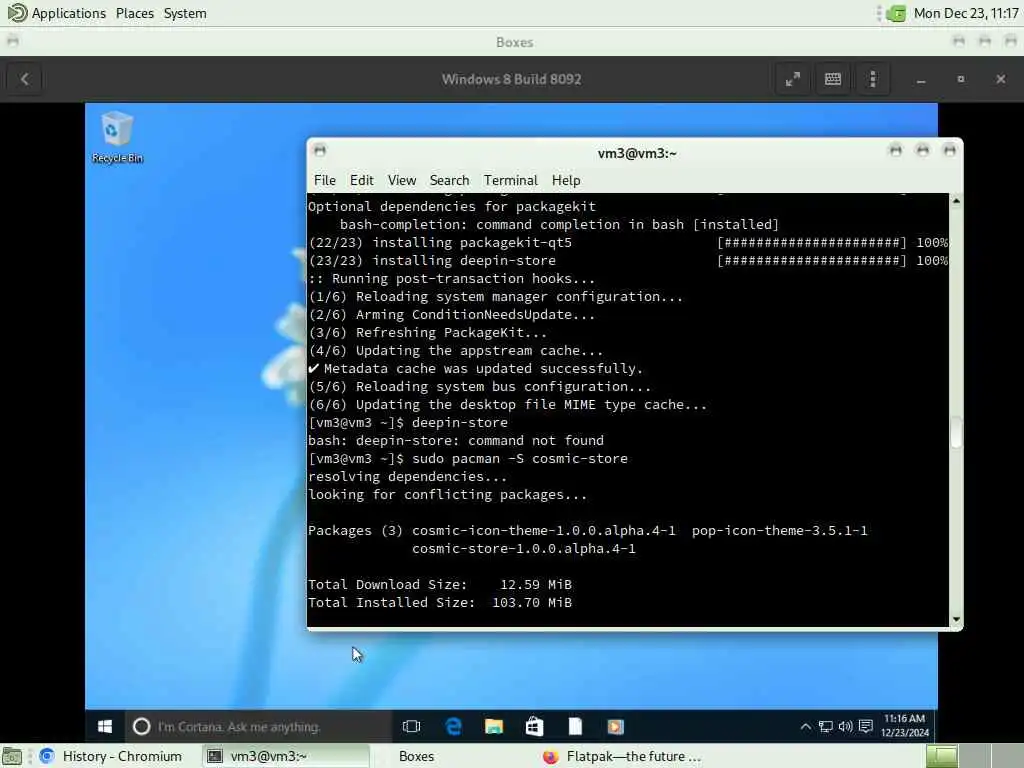Click 'looking for conflicting packages...' line
Image resolution: width=1024 pixels, height=768 pixels.
(x=447, y=494)
